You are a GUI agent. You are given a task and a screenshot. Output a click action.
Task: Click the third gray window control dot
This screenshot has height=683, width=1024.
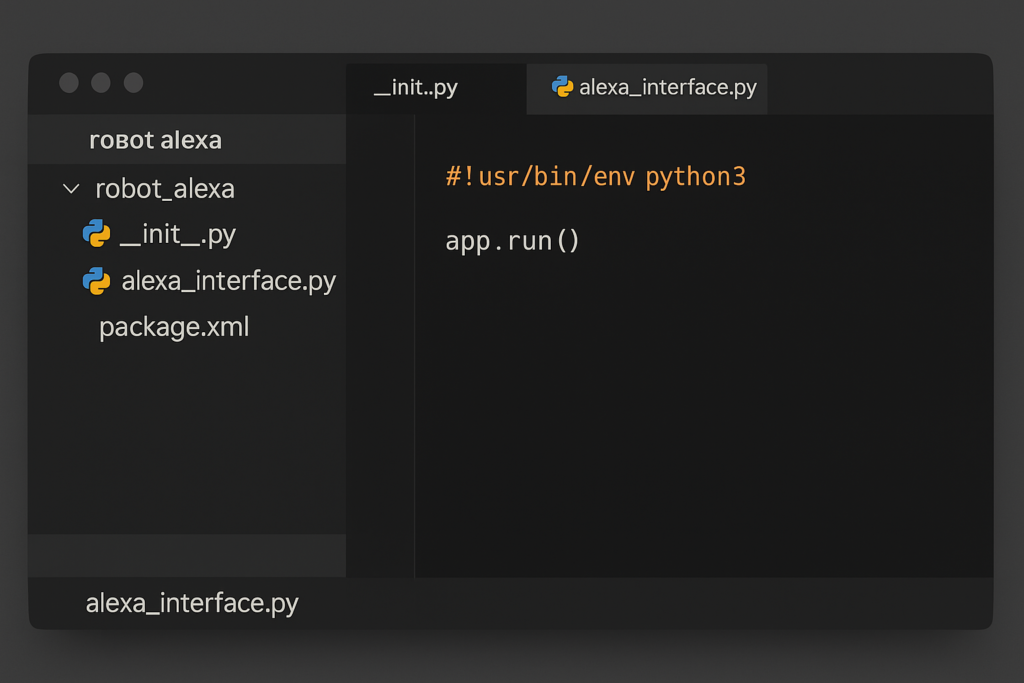point(133,83)
